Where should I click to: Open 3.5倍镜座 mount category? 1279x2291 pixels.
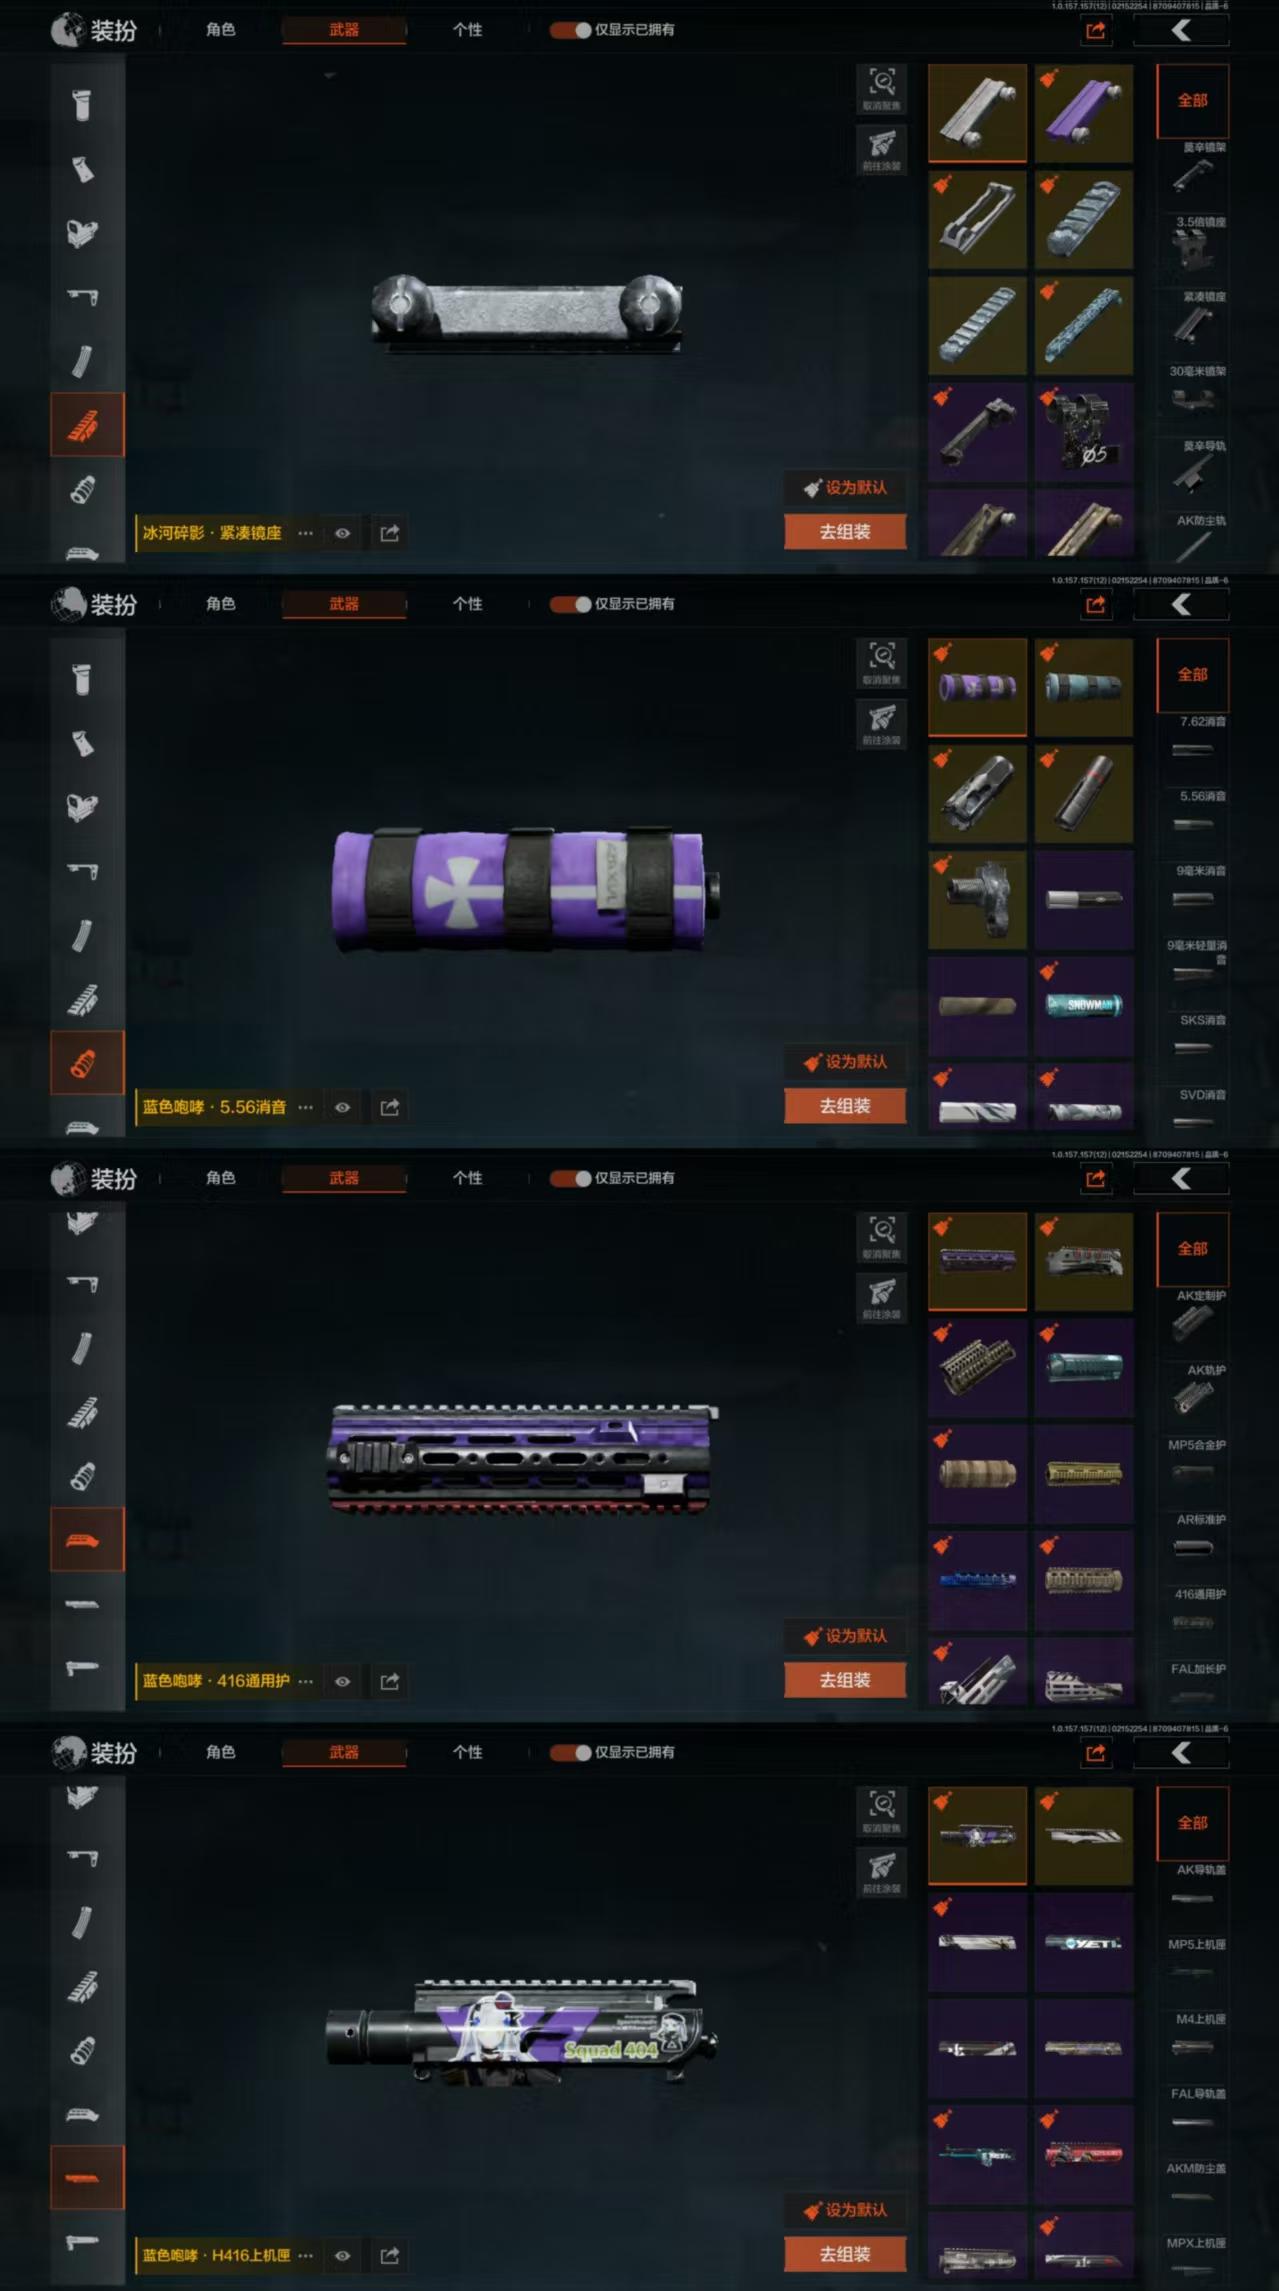[x=1193, y=240]
